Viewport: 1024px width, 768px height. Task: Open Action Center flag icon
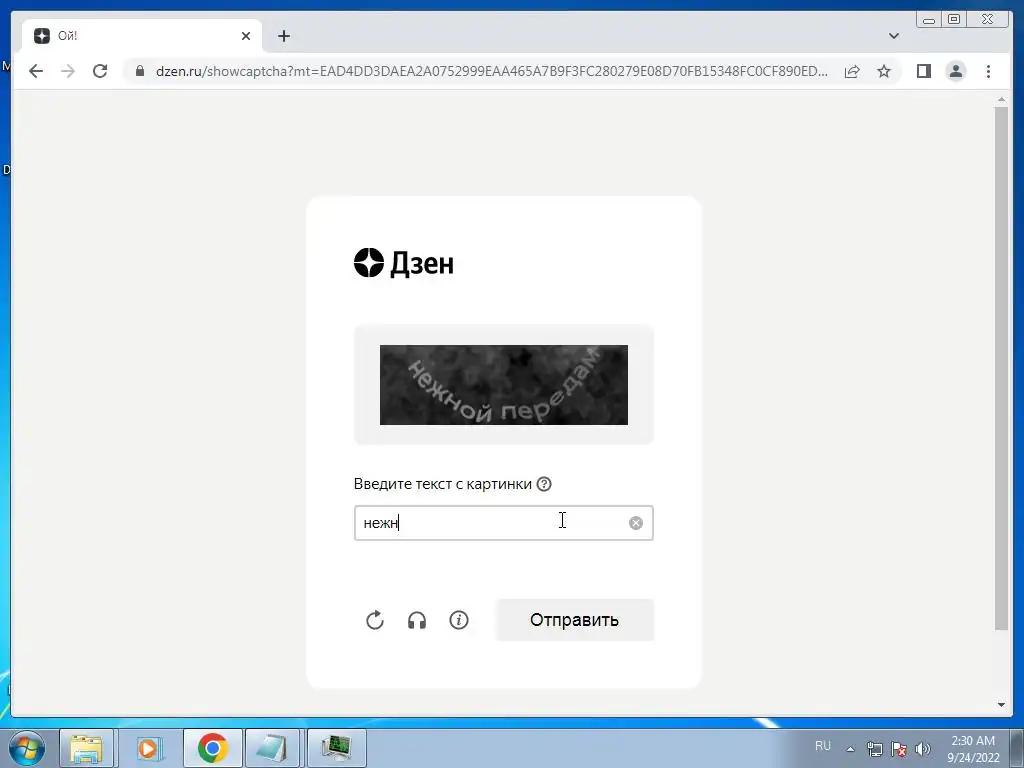pyautogui.click(x=899, y=749)
